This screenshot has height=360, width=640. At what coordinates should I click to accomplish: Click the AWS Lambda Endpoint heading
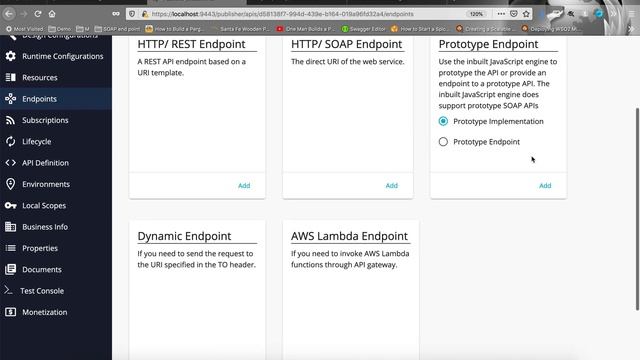pyautogui.click(x=349, y=236)
